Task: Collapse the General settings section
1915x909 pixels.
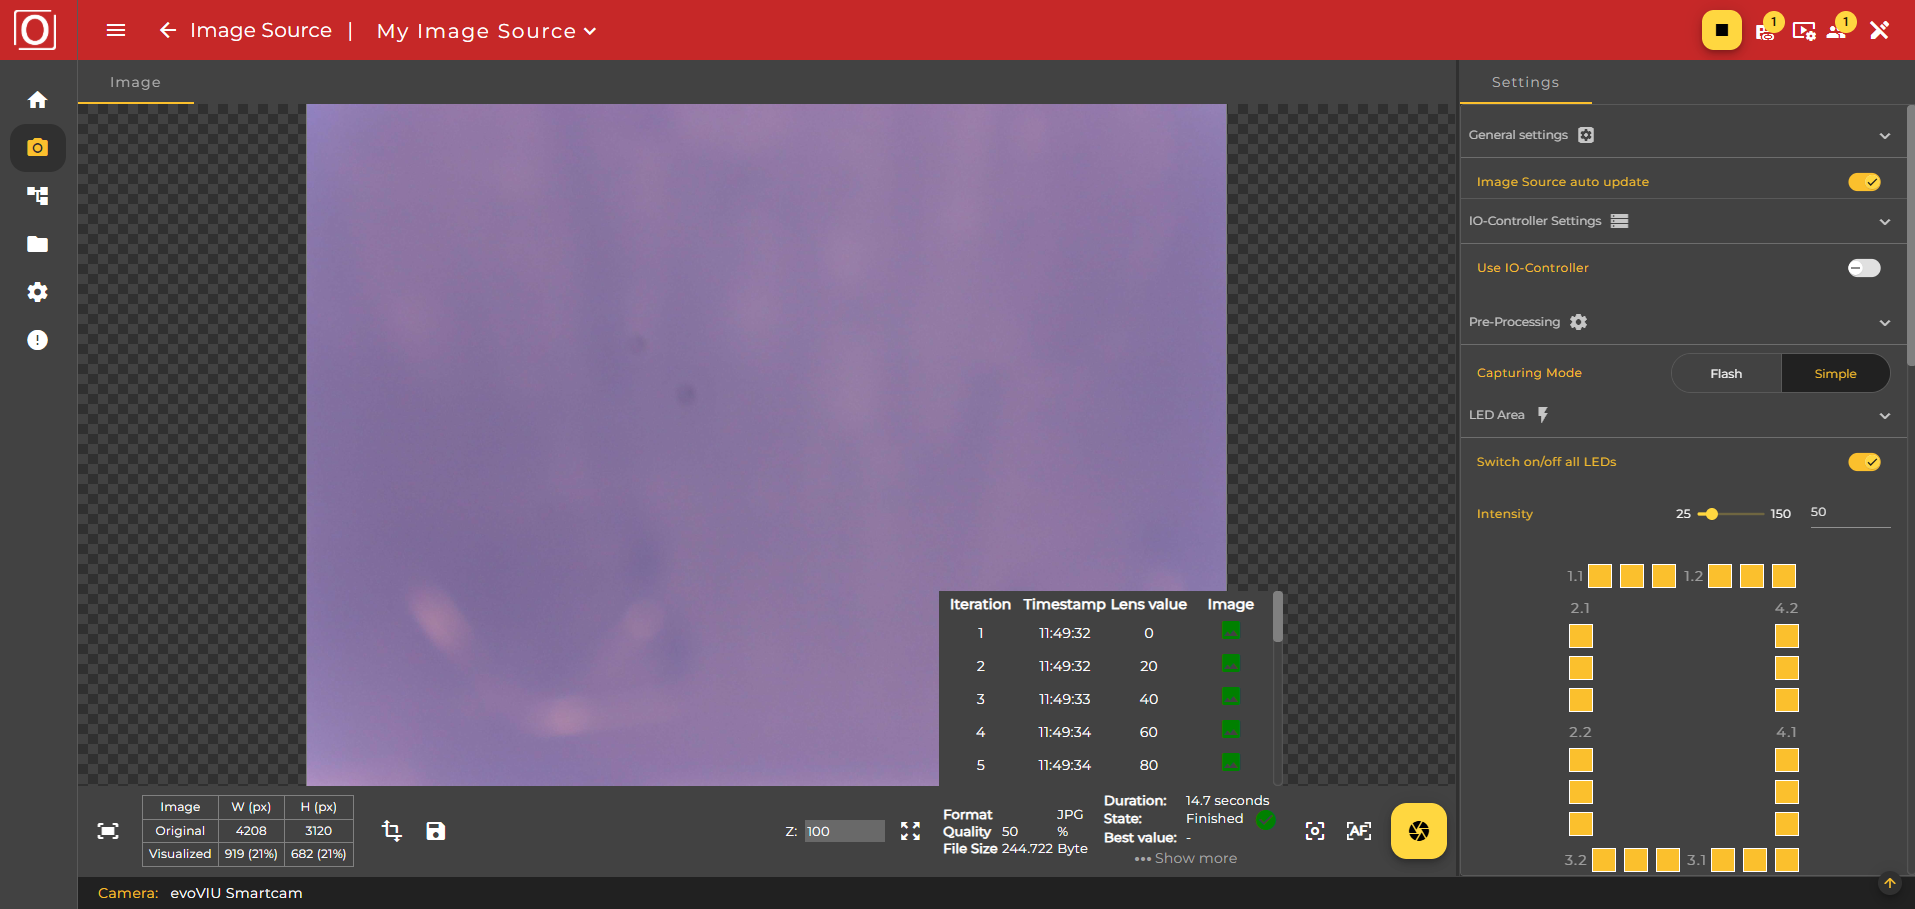Action: 1884,135
